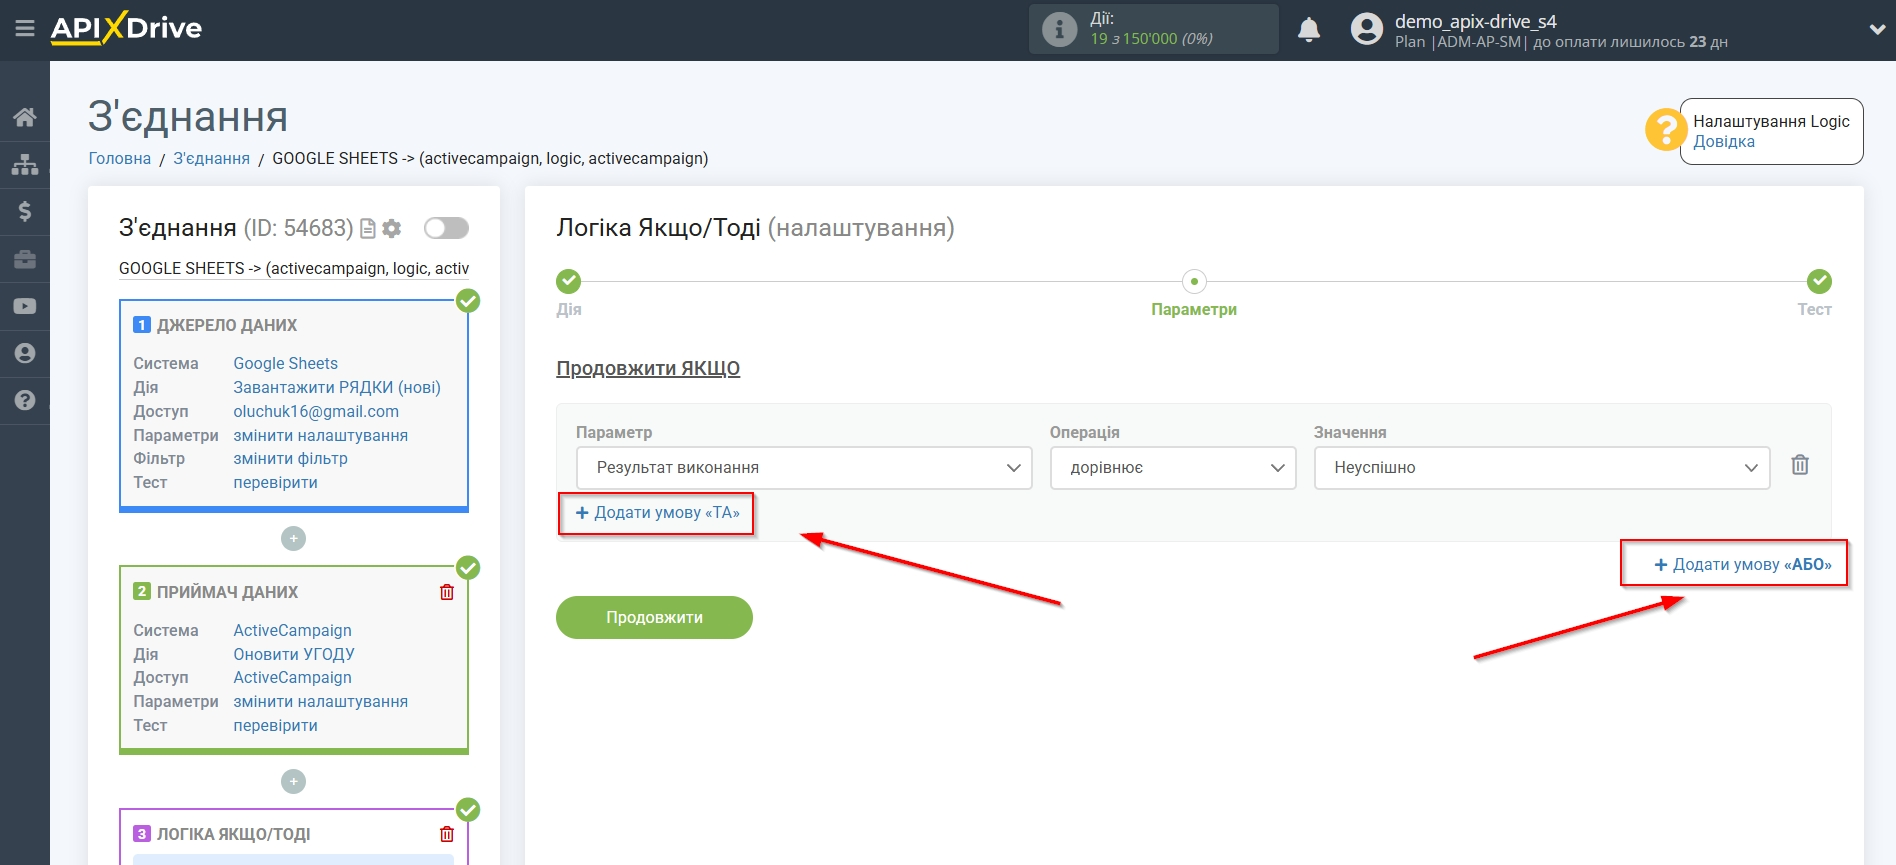
Task: Add an «АБО» condition
Action: (x=1742, y=565)
